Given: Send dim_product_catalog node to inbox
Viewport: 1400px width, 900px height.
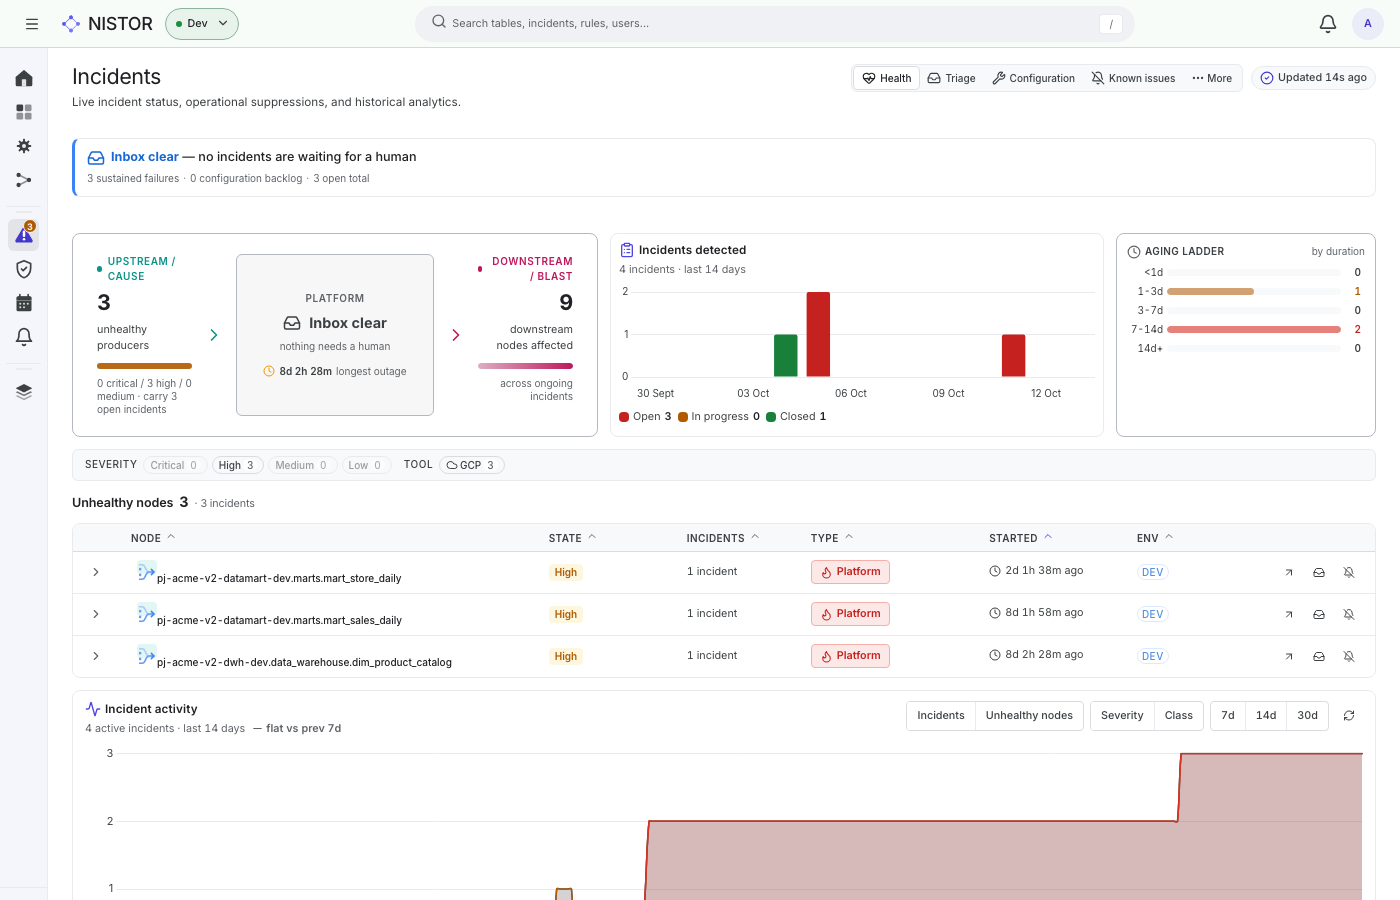Looking at the screenshot, I should point(1319,657).
